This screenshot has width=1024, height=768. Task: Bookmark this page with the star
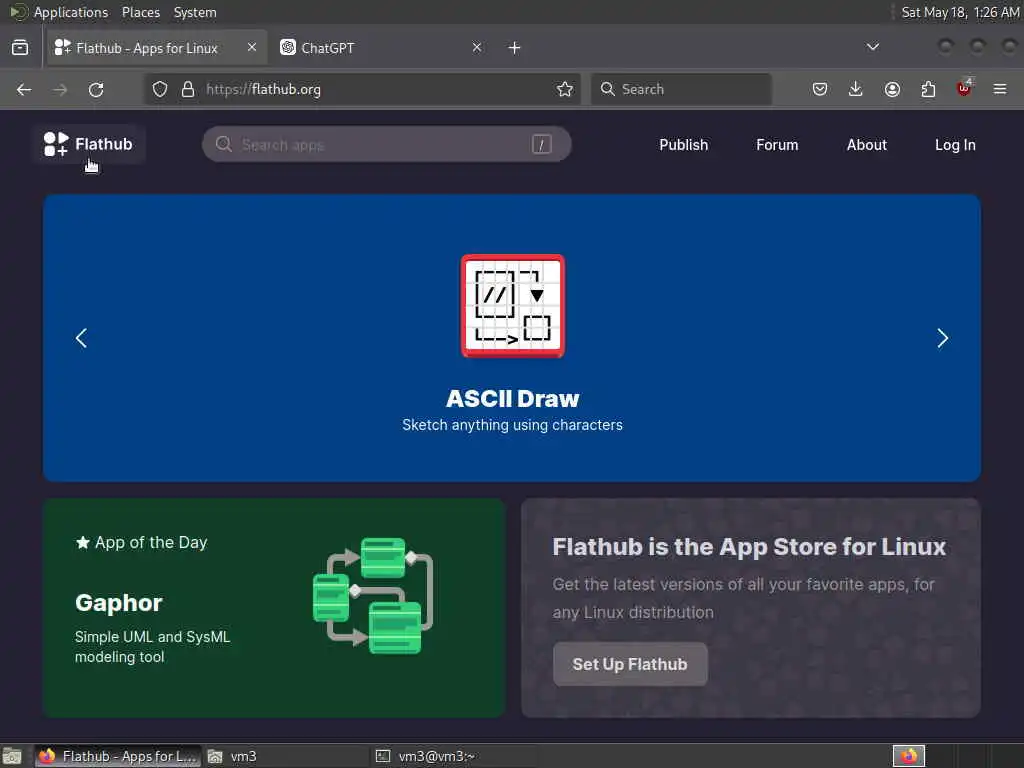[x=565, y=89]
